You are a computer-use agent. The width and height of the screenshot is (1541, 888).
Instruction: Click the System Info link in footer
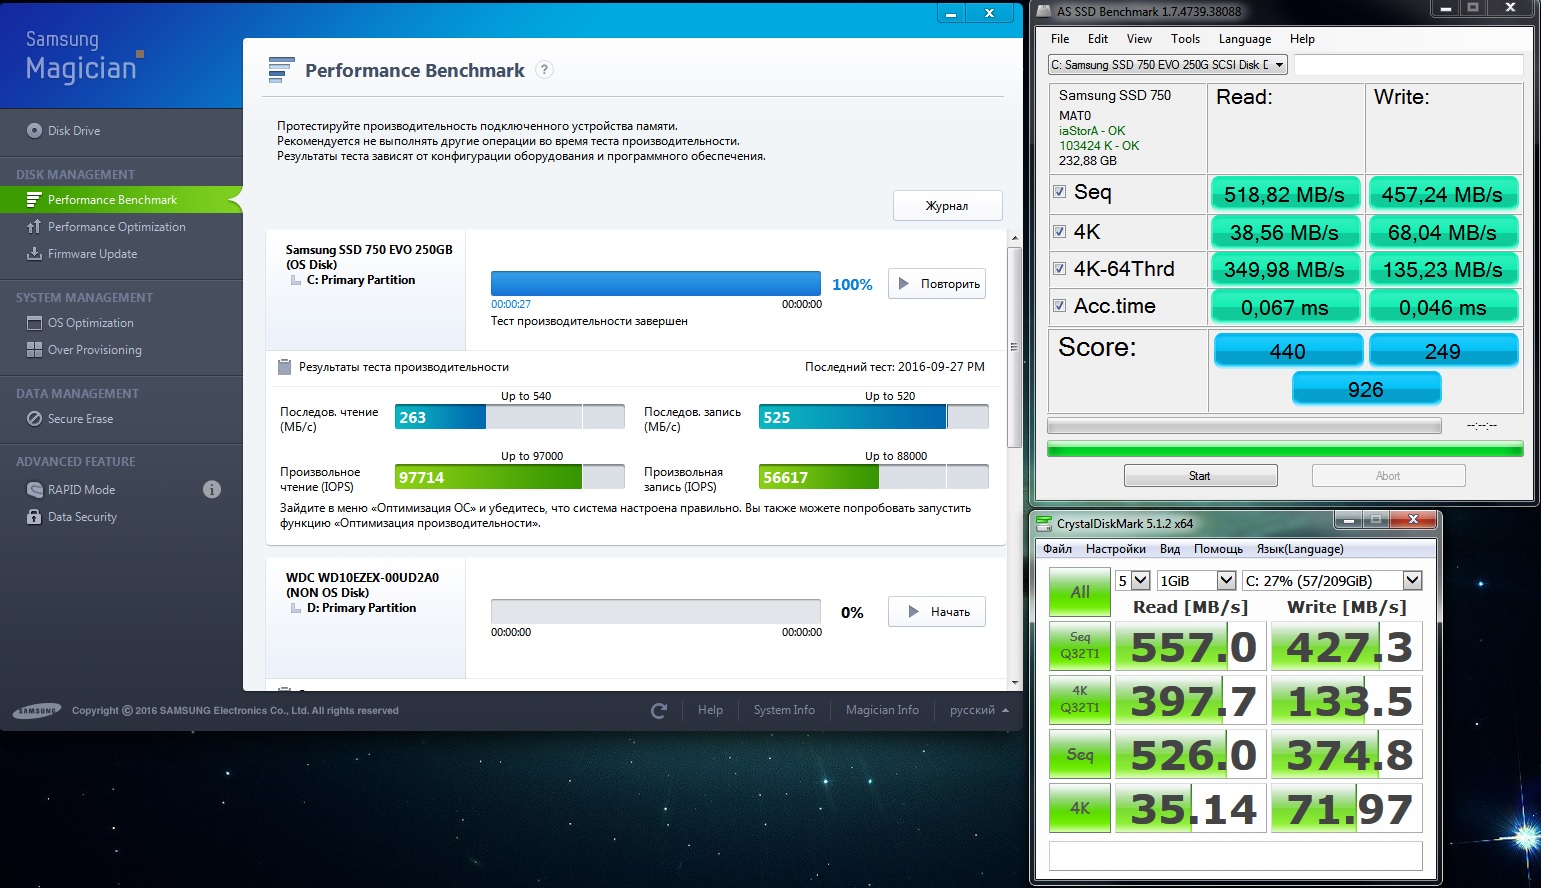click(784, 711)
